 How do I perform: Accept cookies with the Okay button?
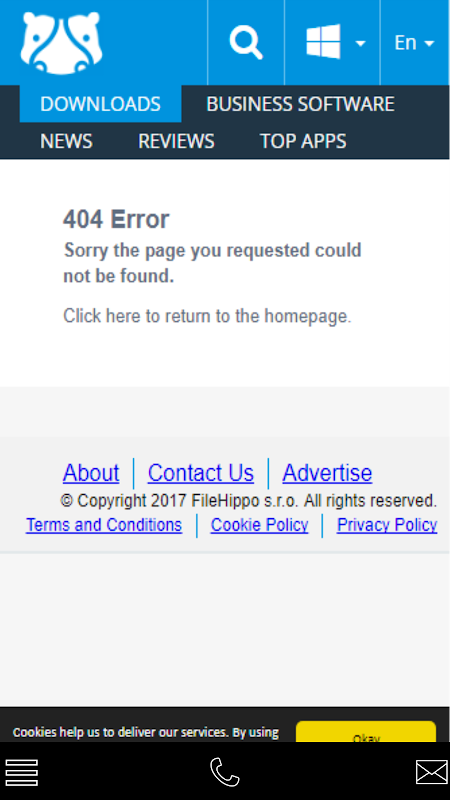pos(366,733)
